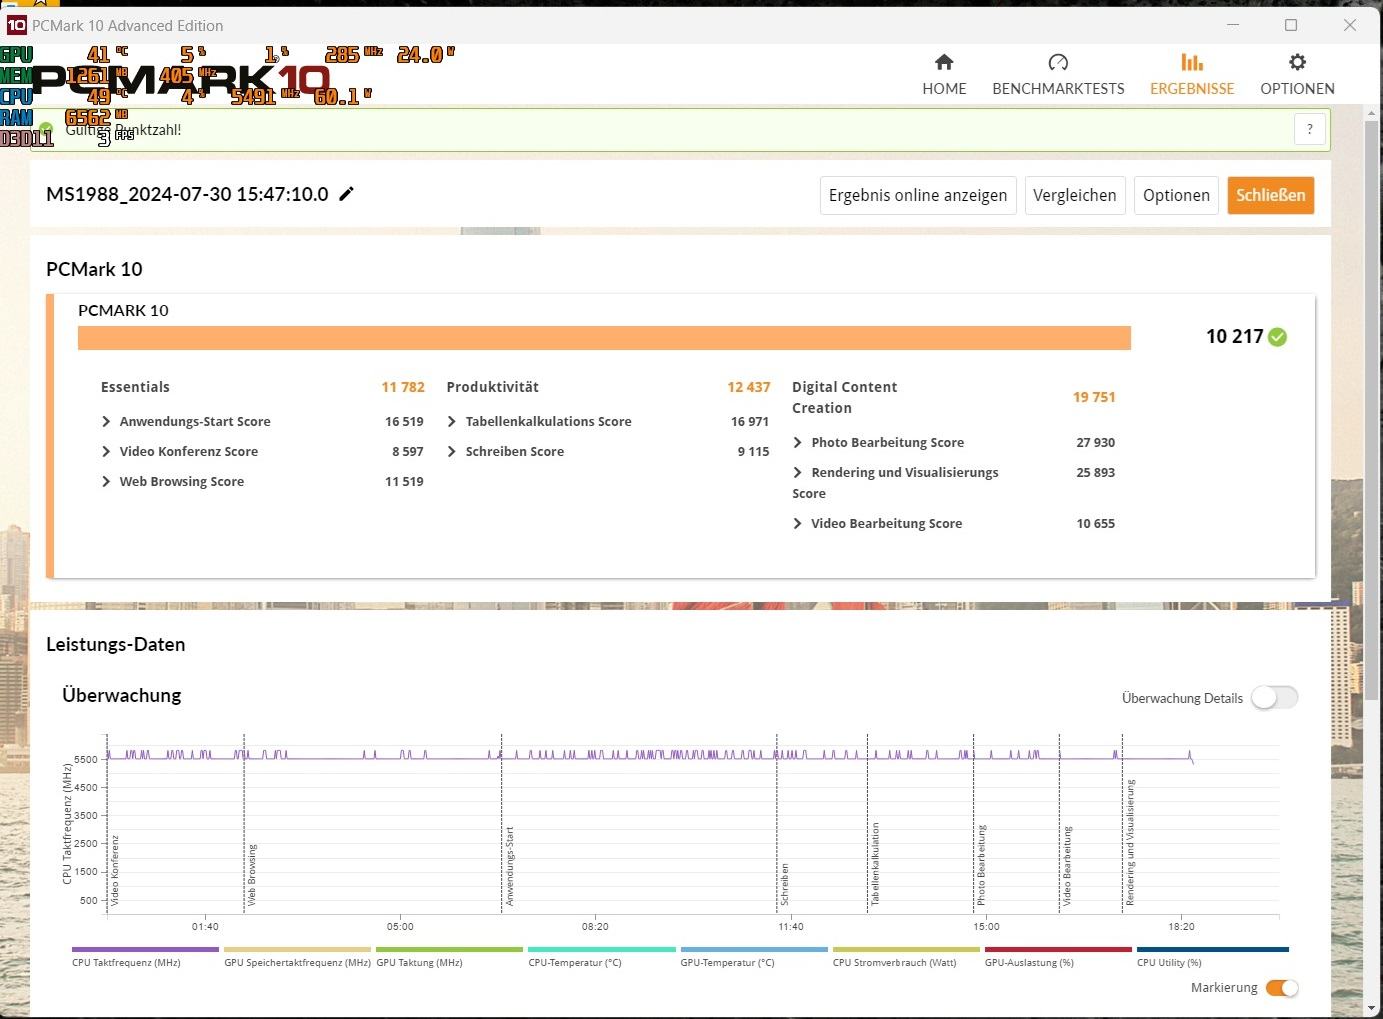Screen dimensions: 1383x1019
Task: Select CPU Taktfrequenz legend swatch
Action: click(x=145, y=950)
